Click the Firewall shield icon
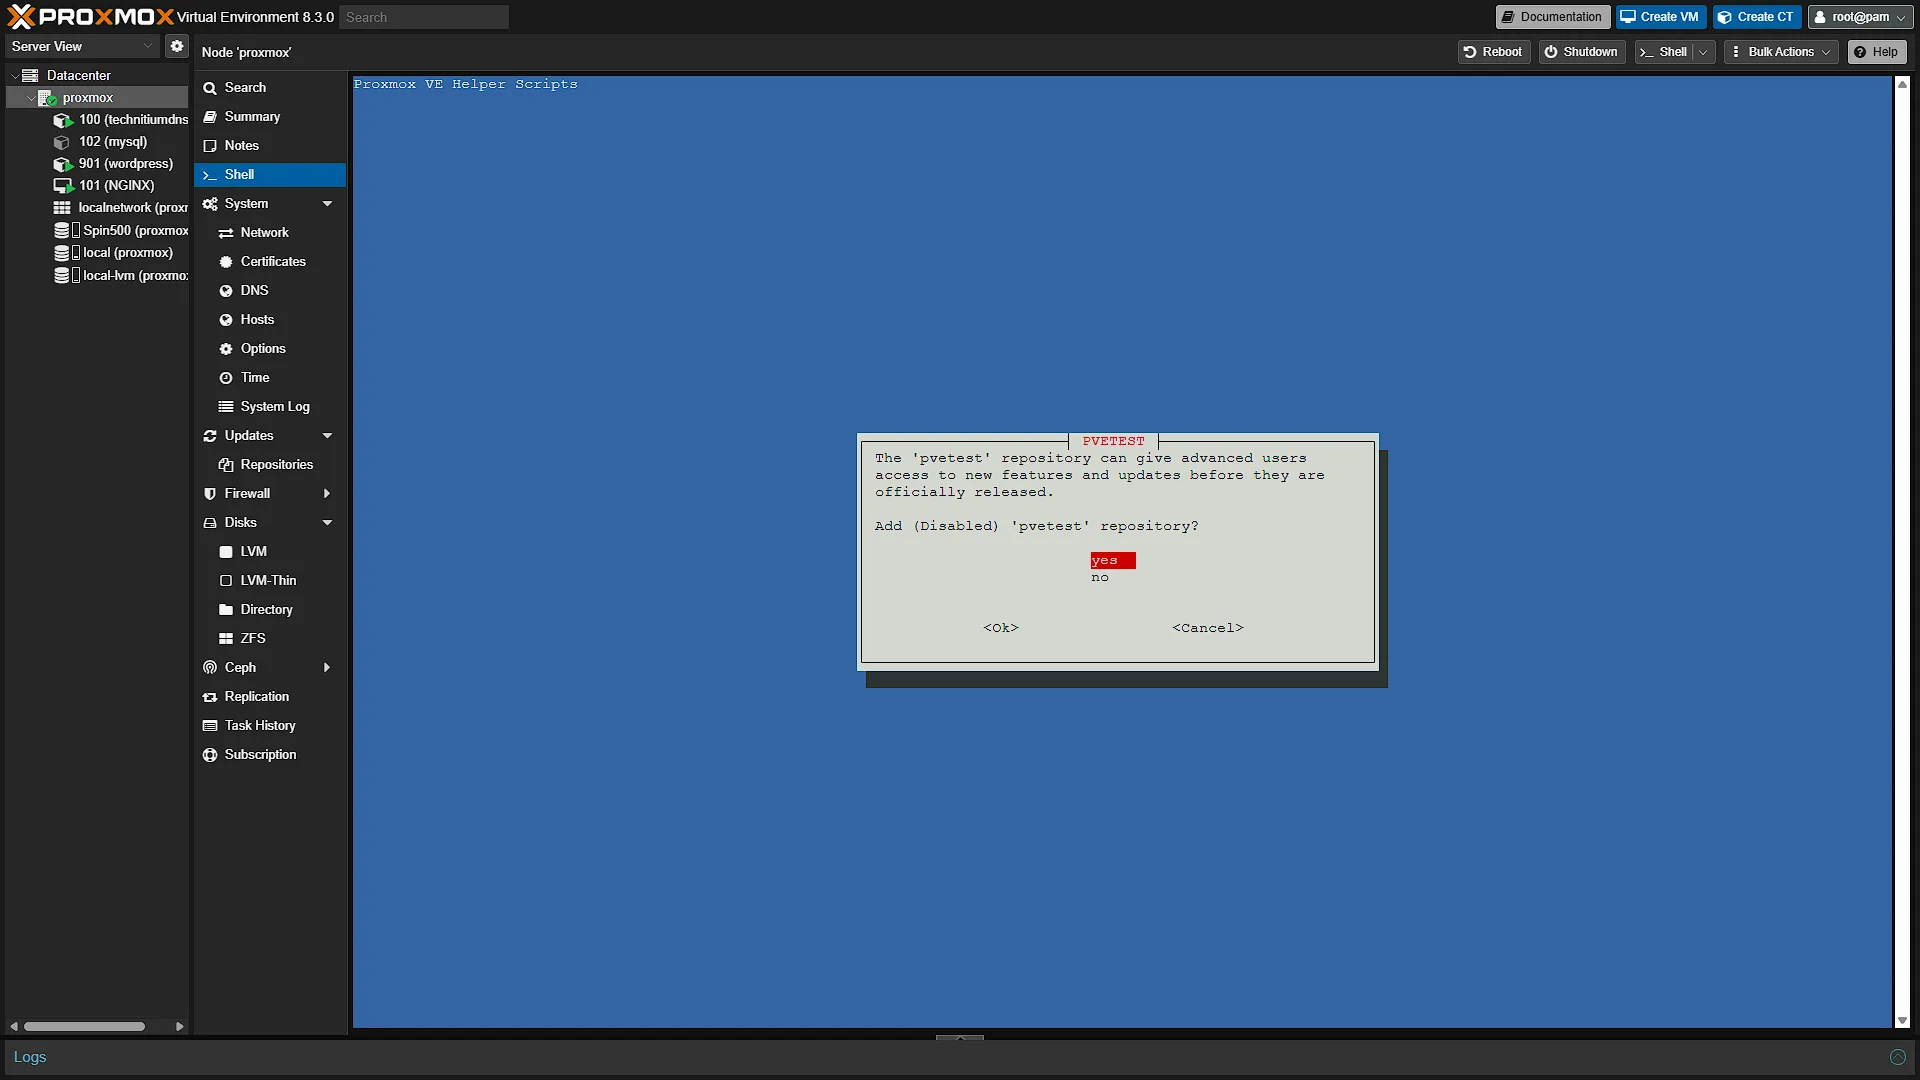The width and height of the screenshot is (1920, 1080). tap(210, 494)
